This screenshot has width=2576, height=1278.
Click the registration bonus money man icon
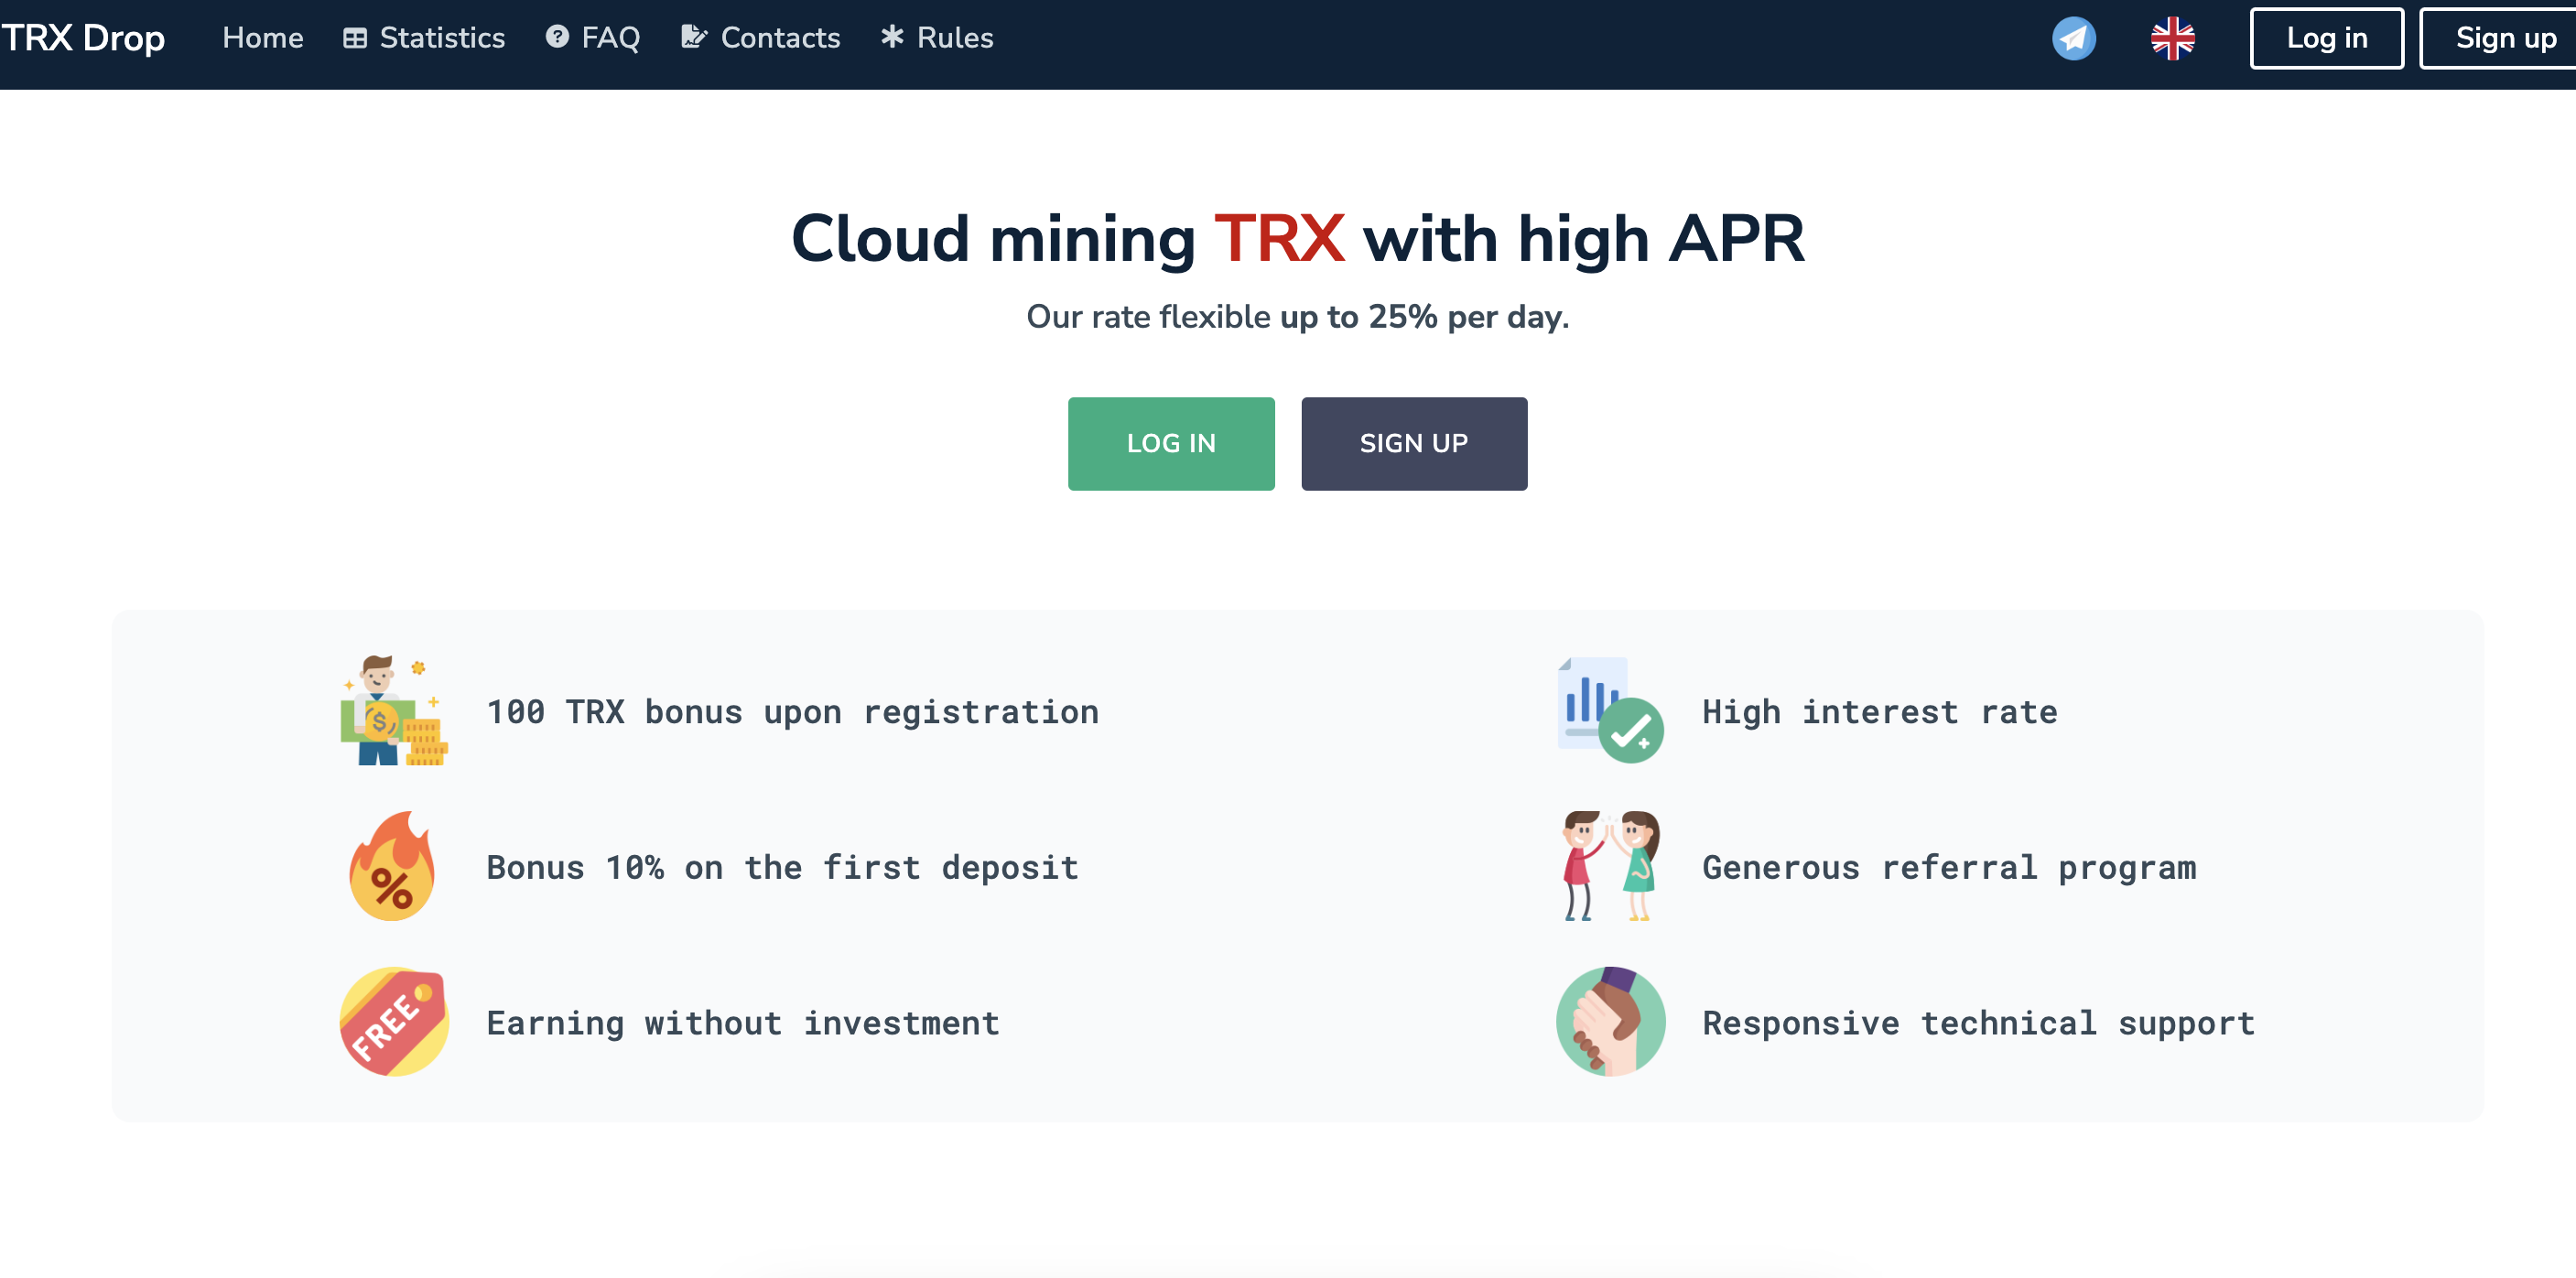pos(394,711)
